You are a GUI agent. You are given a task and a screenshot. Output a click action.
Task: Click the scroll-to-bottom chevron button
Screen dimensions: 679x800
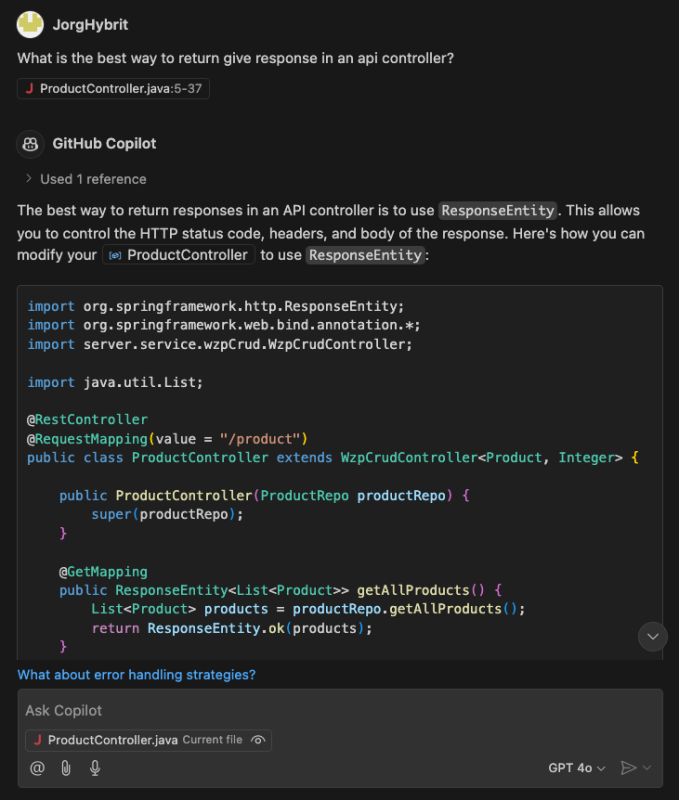(x=652, y=636)
